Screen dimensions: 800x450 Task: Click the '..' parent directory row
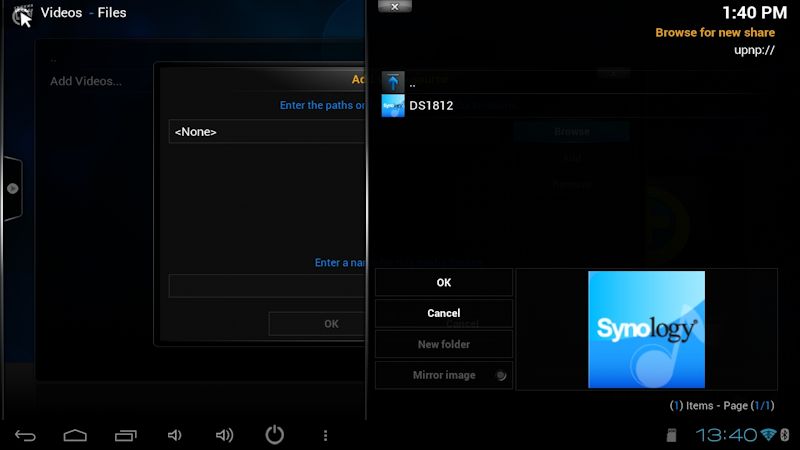pos(577,82)
